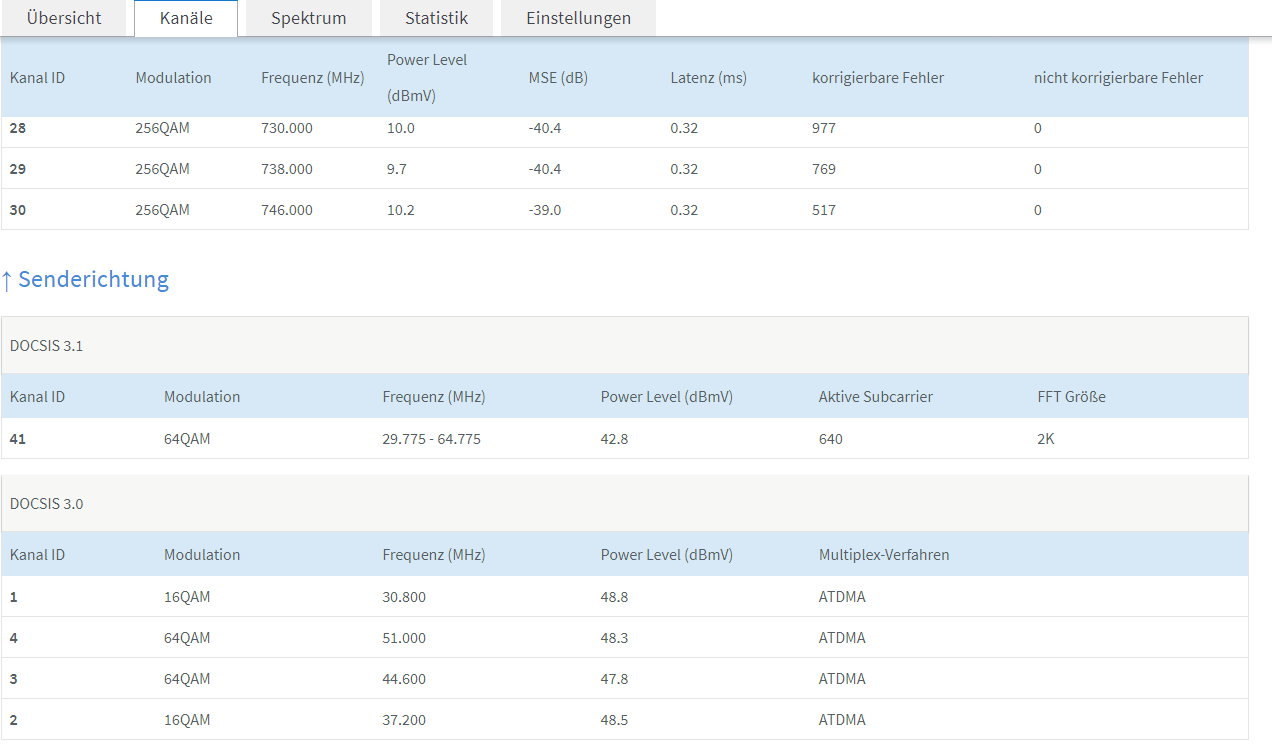Click correctable errors value 517
This screenshot has width=1272, height=745.
[x=824, y=210]
